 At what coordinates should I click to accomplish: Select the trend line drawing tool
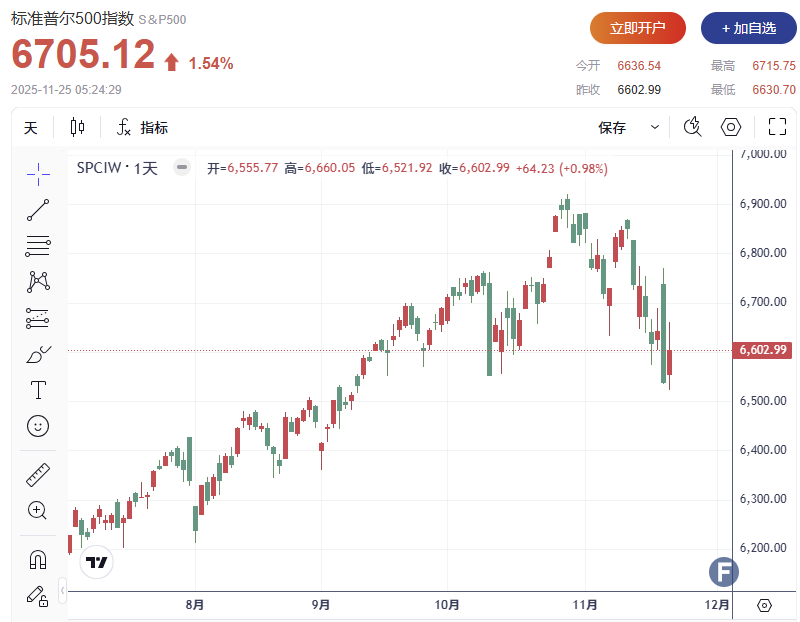tap(38, 209)
